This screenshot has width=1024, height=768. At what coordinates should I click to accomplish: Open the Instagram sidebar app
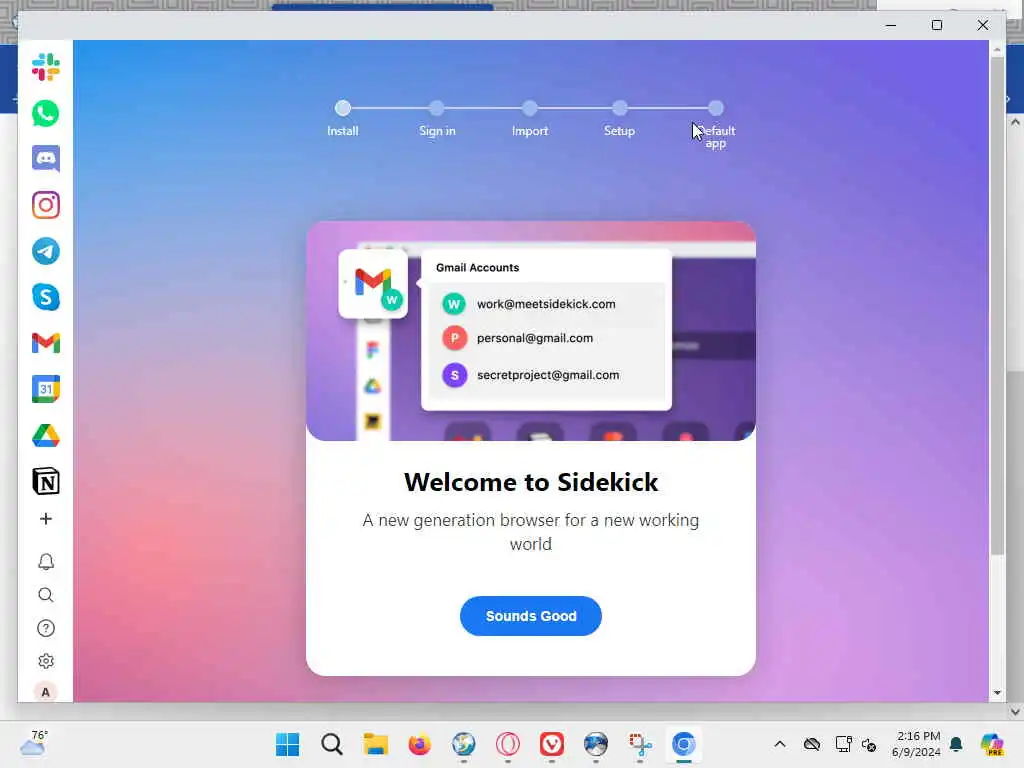click(46, 205)
